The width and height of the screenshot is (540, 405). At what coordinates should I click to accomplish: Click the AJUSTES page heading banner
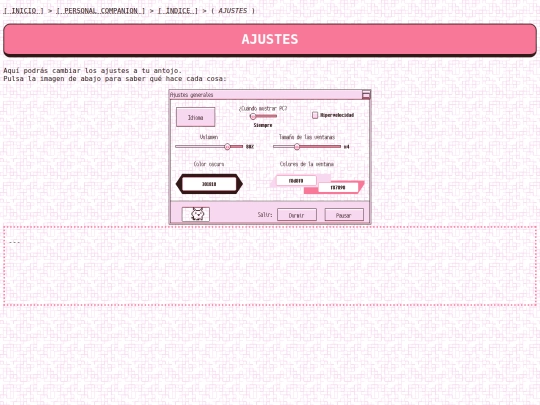270,40
